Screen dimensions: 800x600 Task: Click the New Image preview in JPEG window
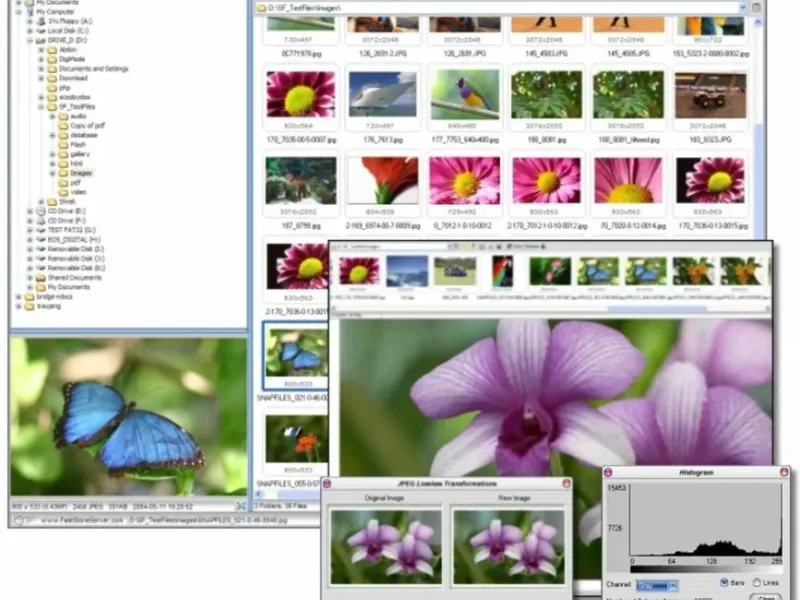[509, 547]
